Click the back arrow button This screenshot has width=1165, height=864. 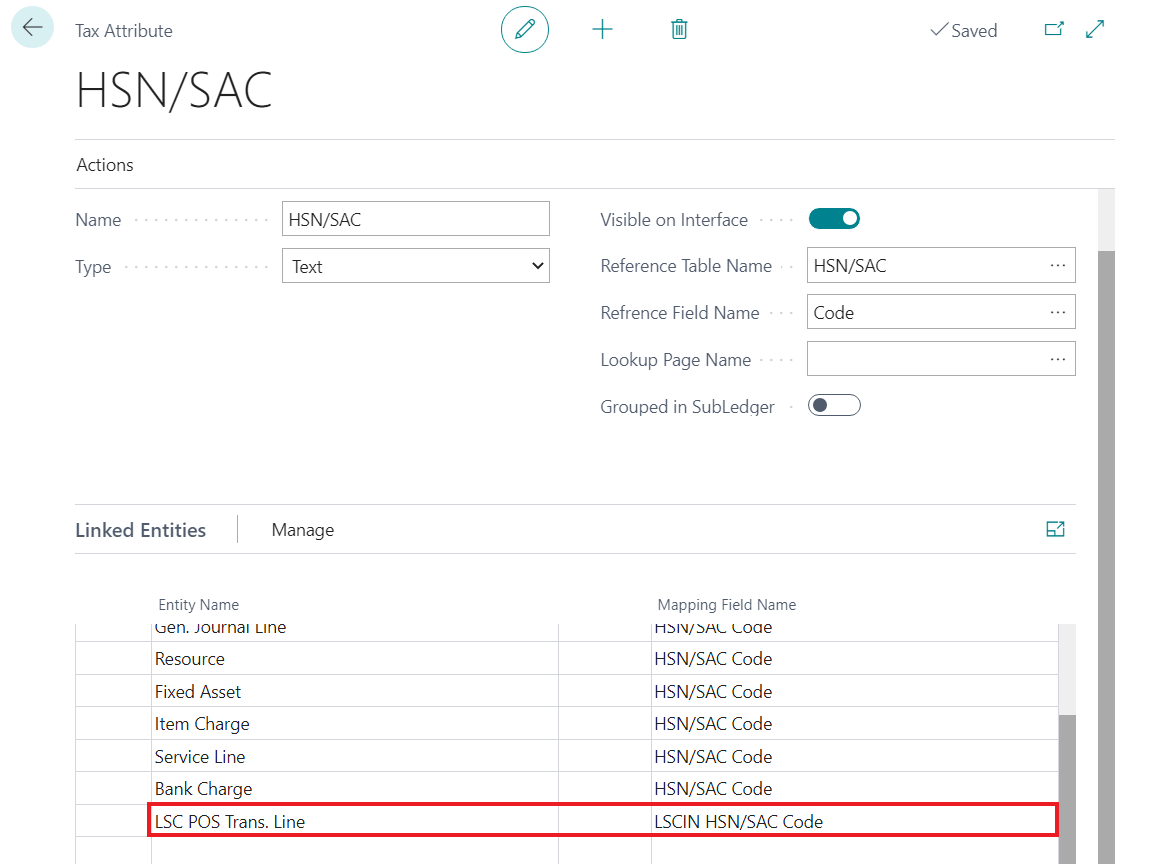point(32,28)
